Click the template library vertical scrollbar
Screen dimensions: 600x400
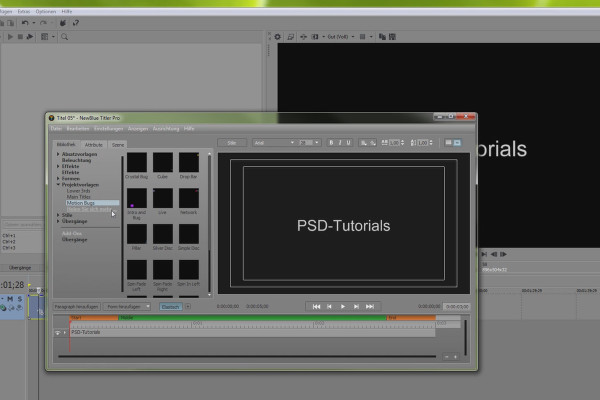point(209,224)
